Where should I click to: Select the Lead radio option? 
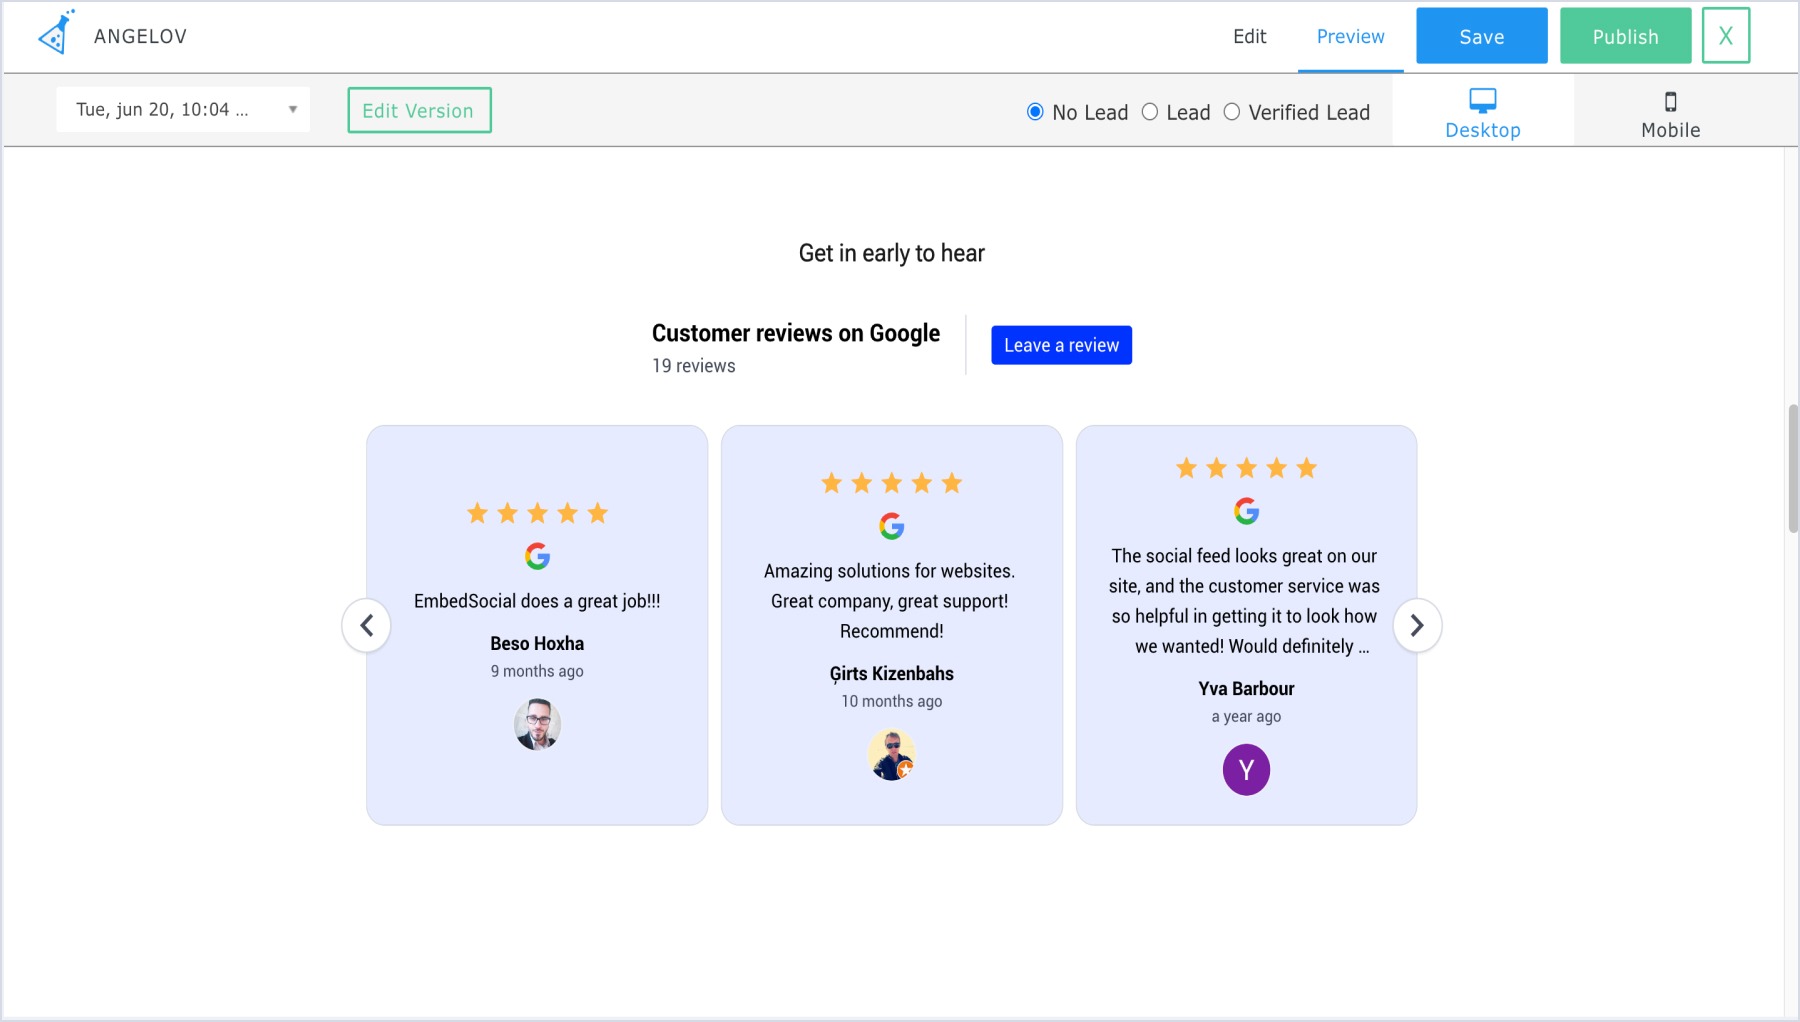tap(1150, 112)
